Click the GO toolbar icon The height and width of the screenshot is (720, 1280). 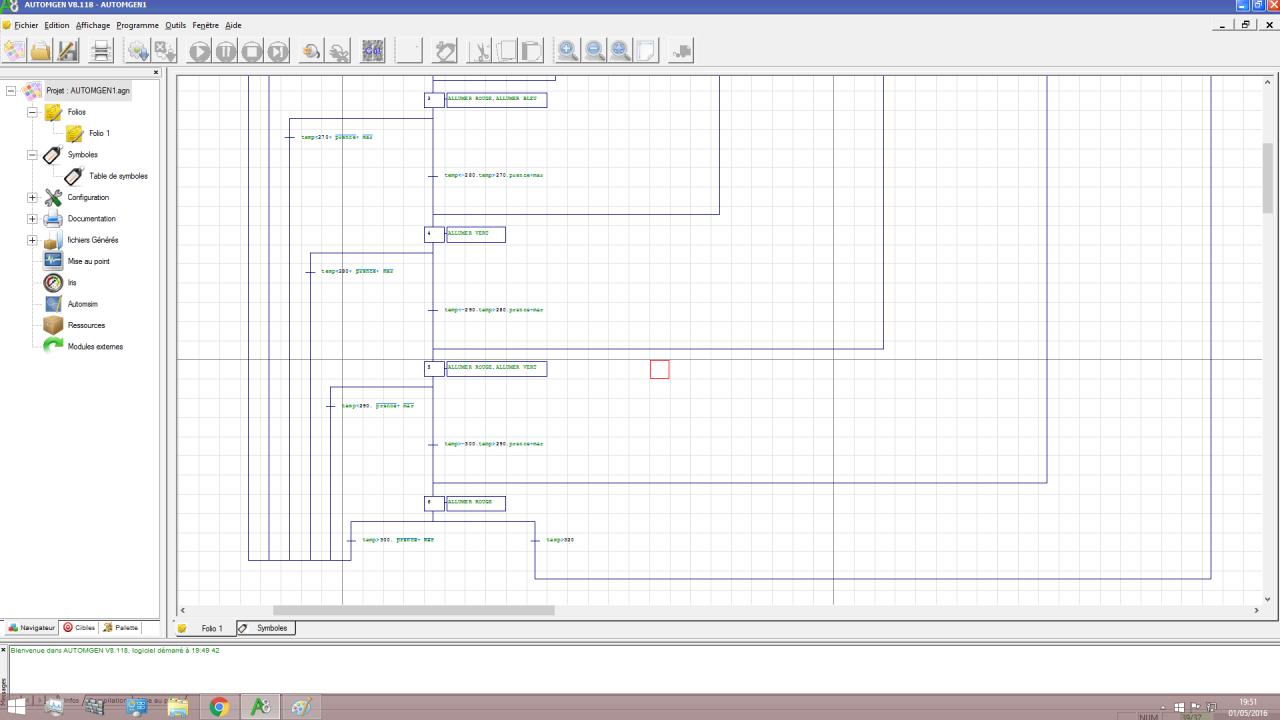coord(373,50)
